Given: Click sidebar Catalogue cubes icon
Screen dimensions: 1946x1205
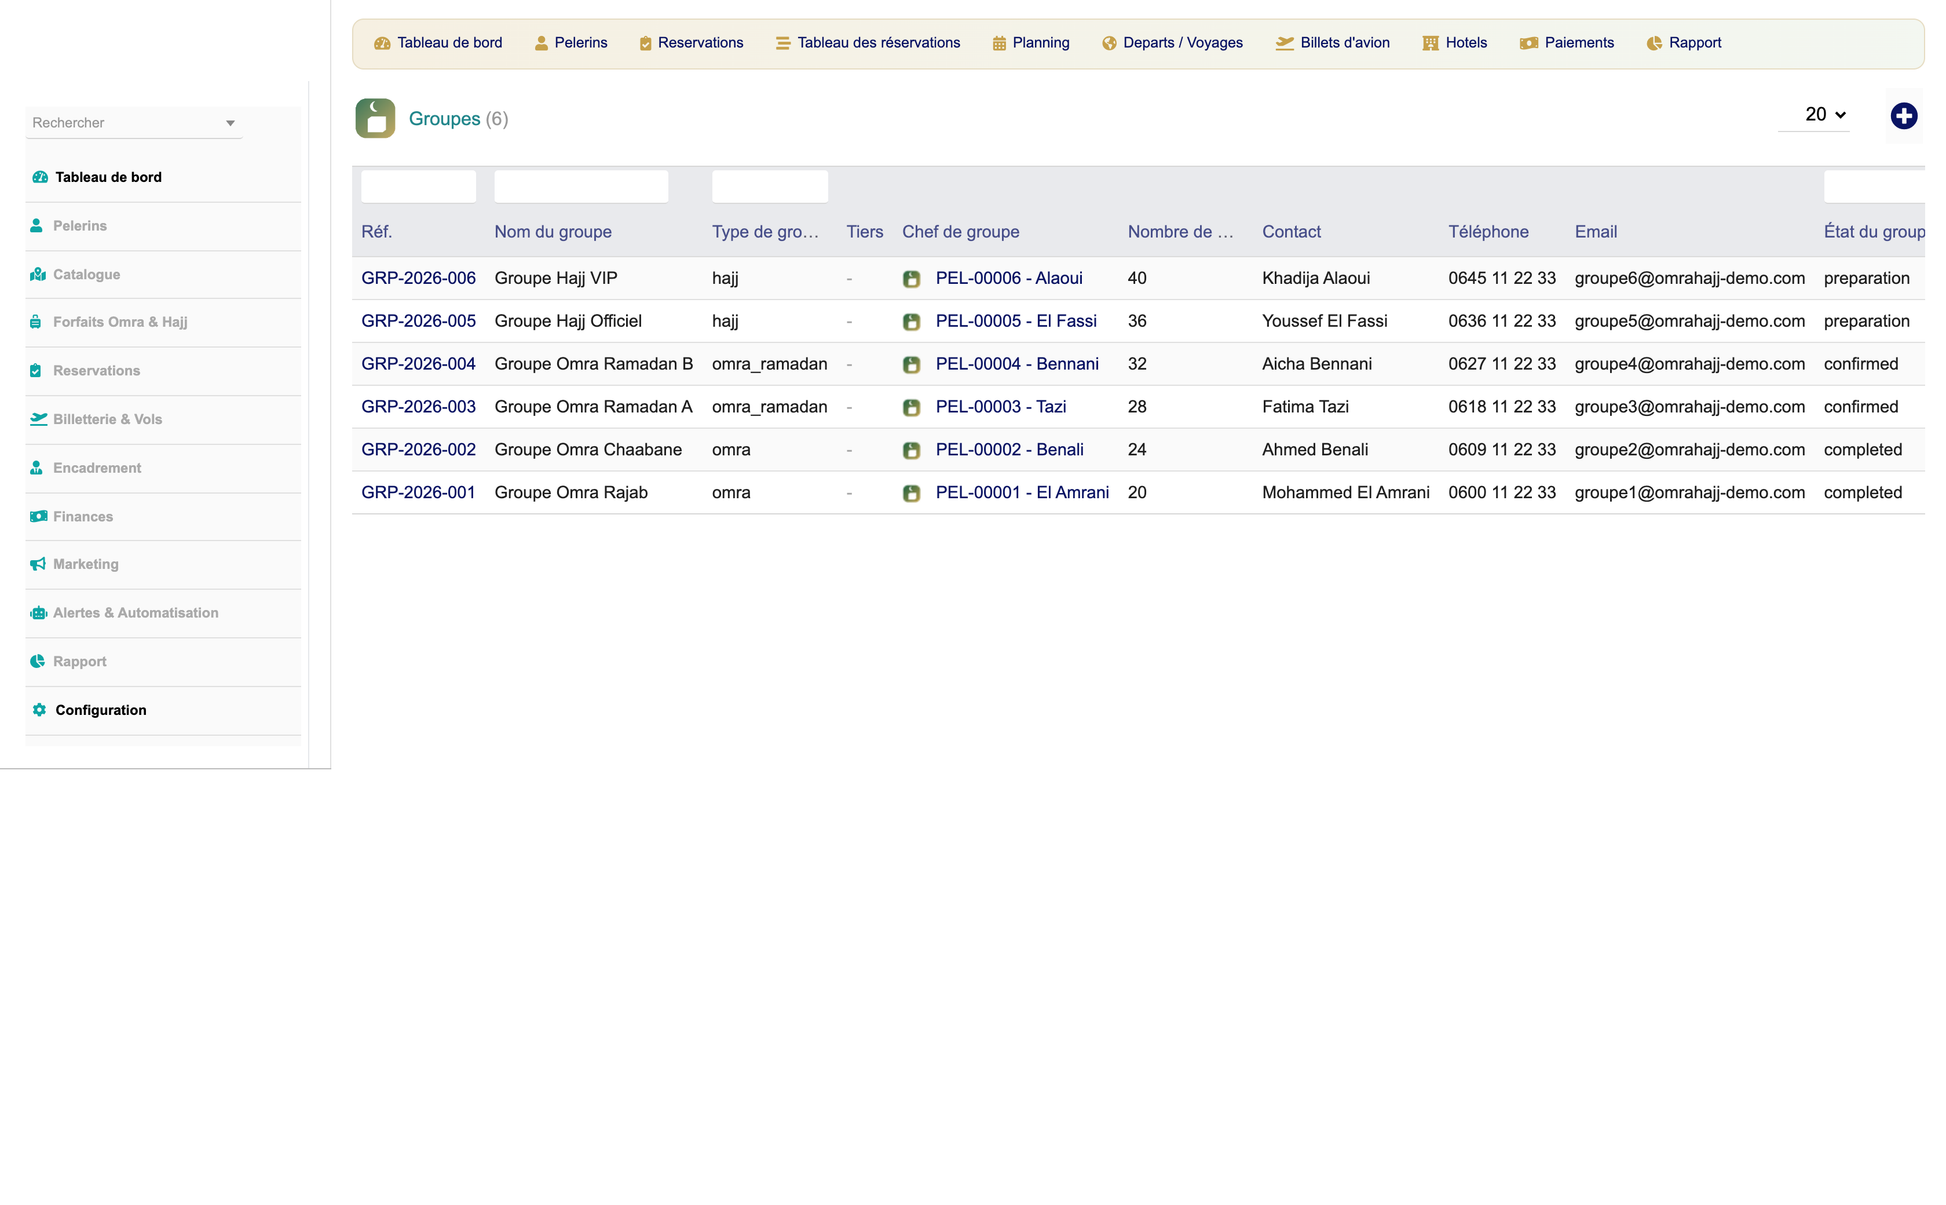Looking at the screenshot, I should (x=38, y=274).
